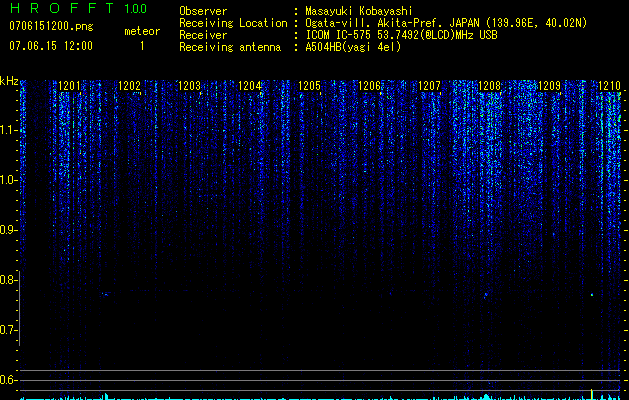Click the bright echo spot before 1210

[592, 295]
